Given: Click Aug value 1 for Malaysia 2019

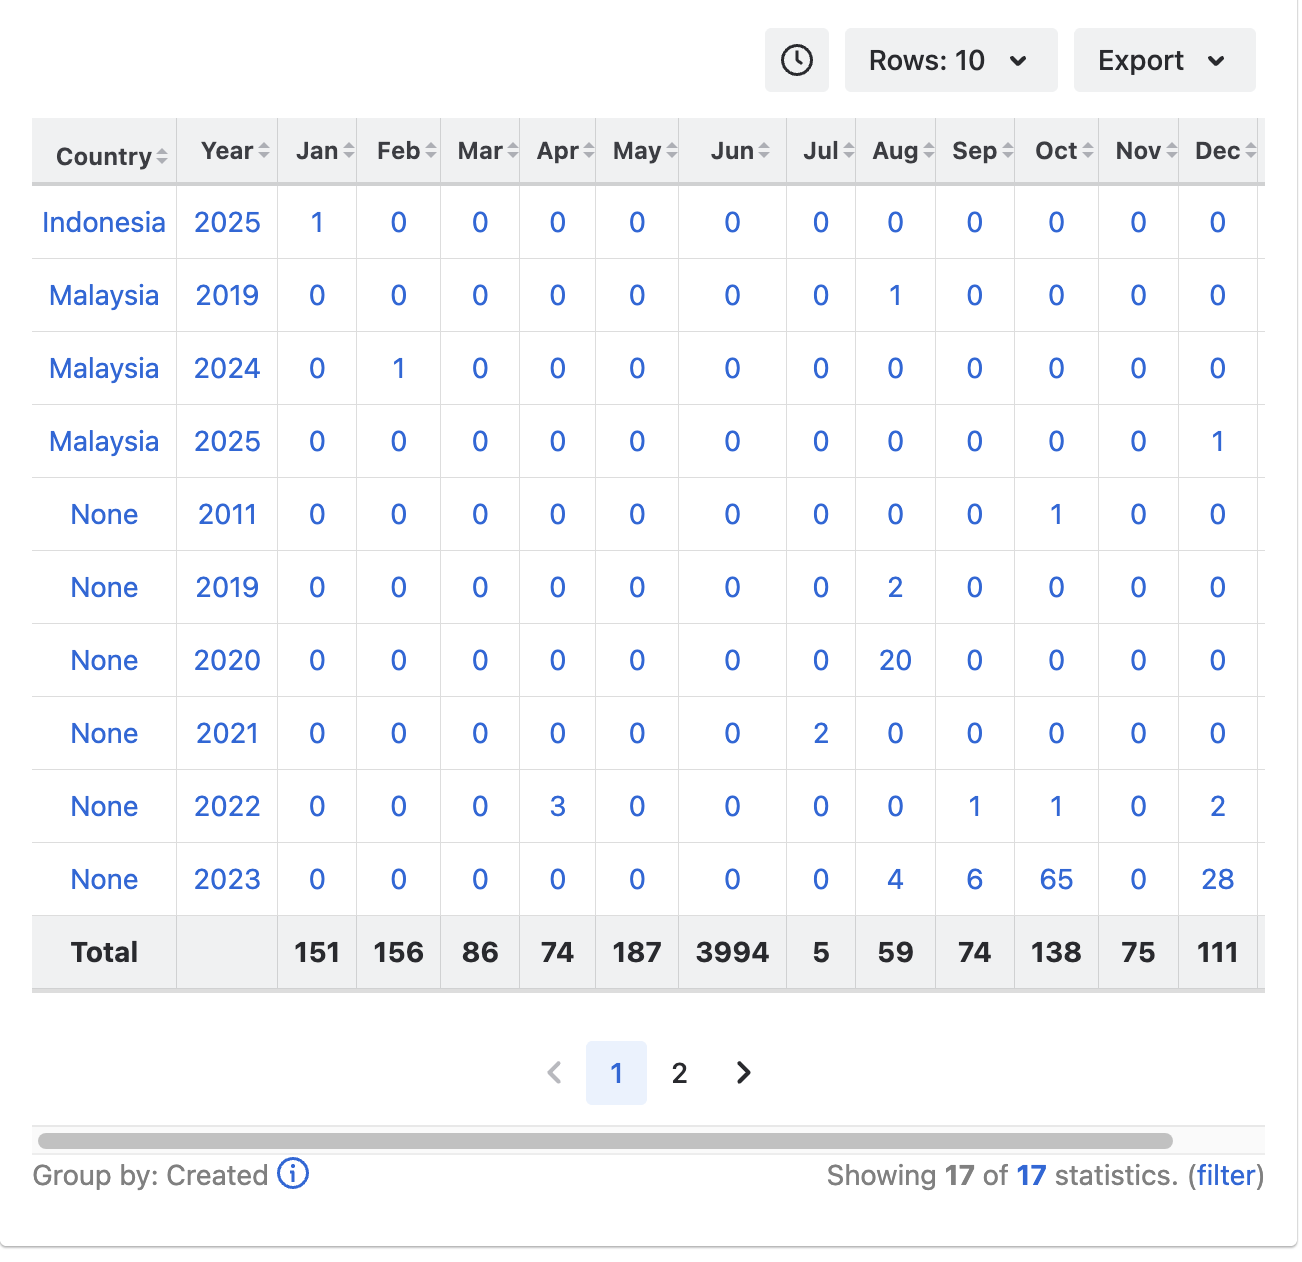Looking at the screenshot, I should 895,295.
